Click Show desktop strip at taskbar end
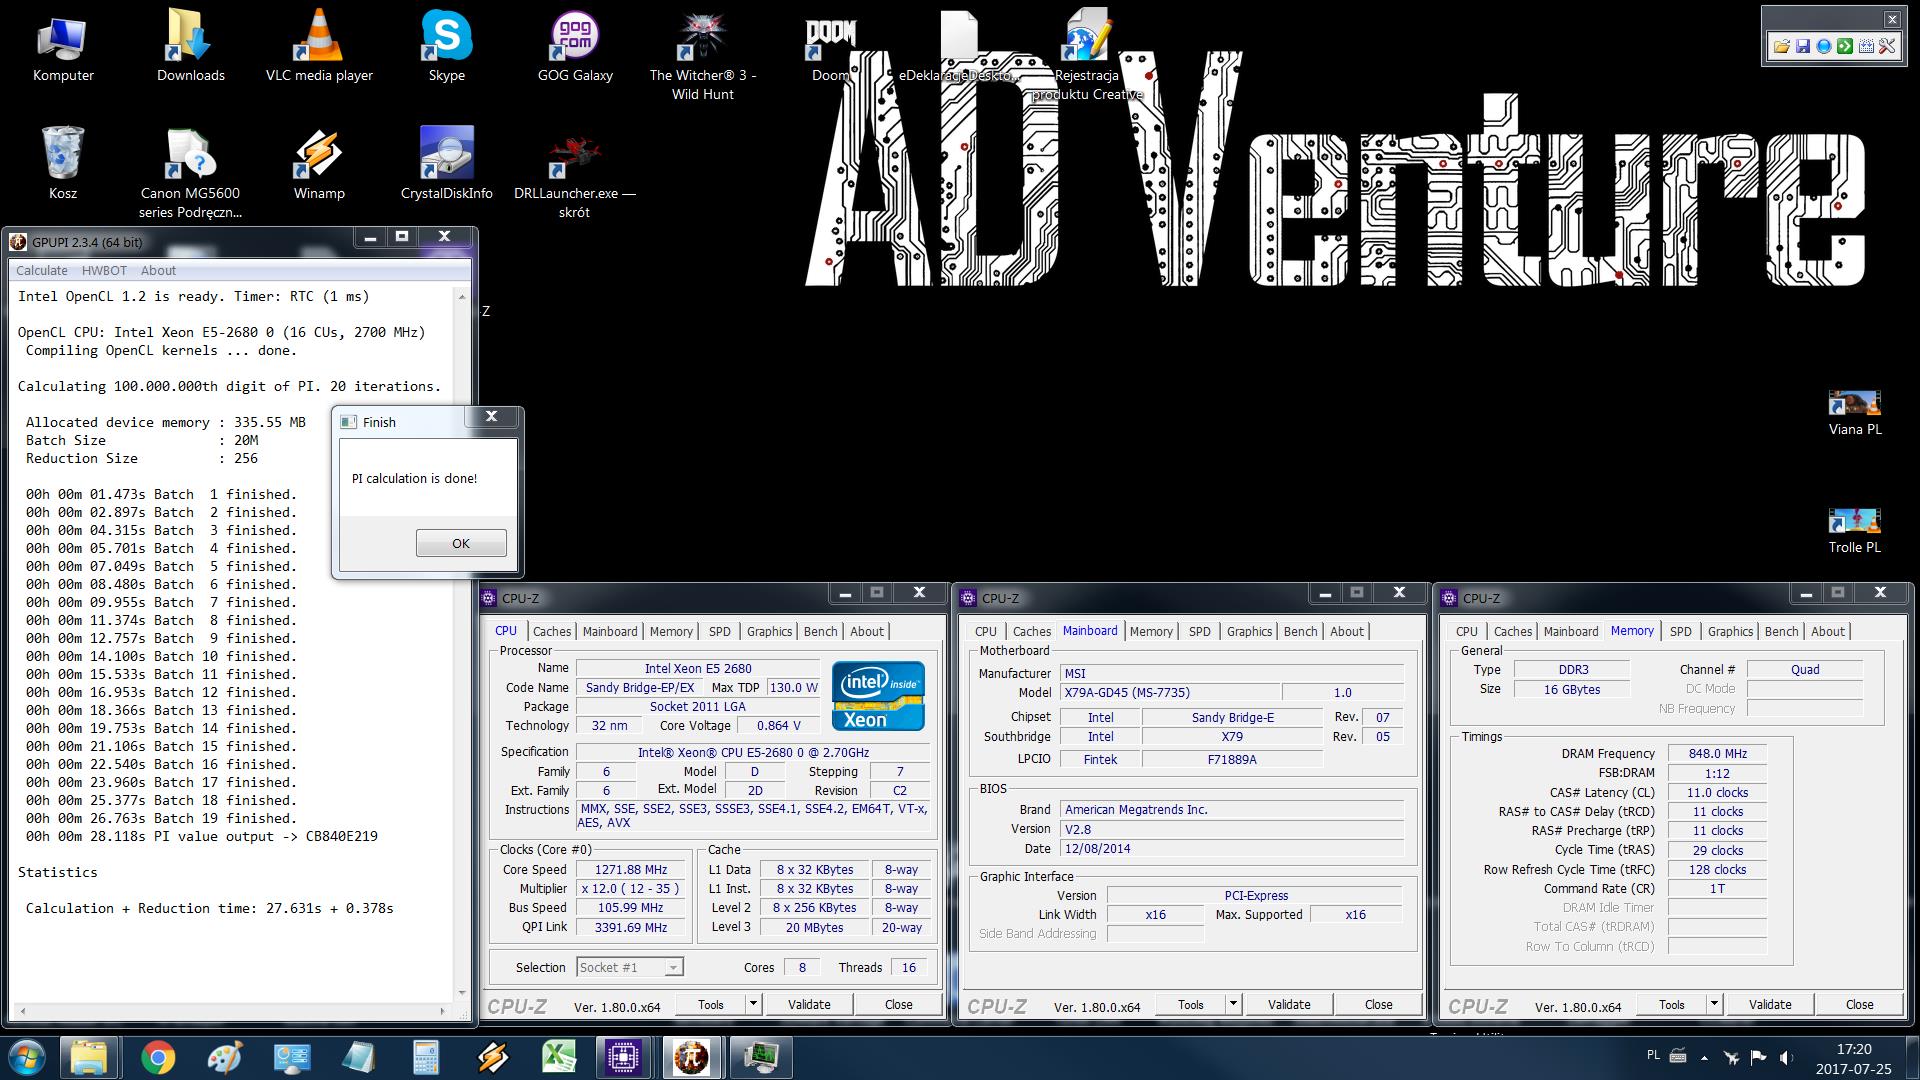 [1913, 1057]
